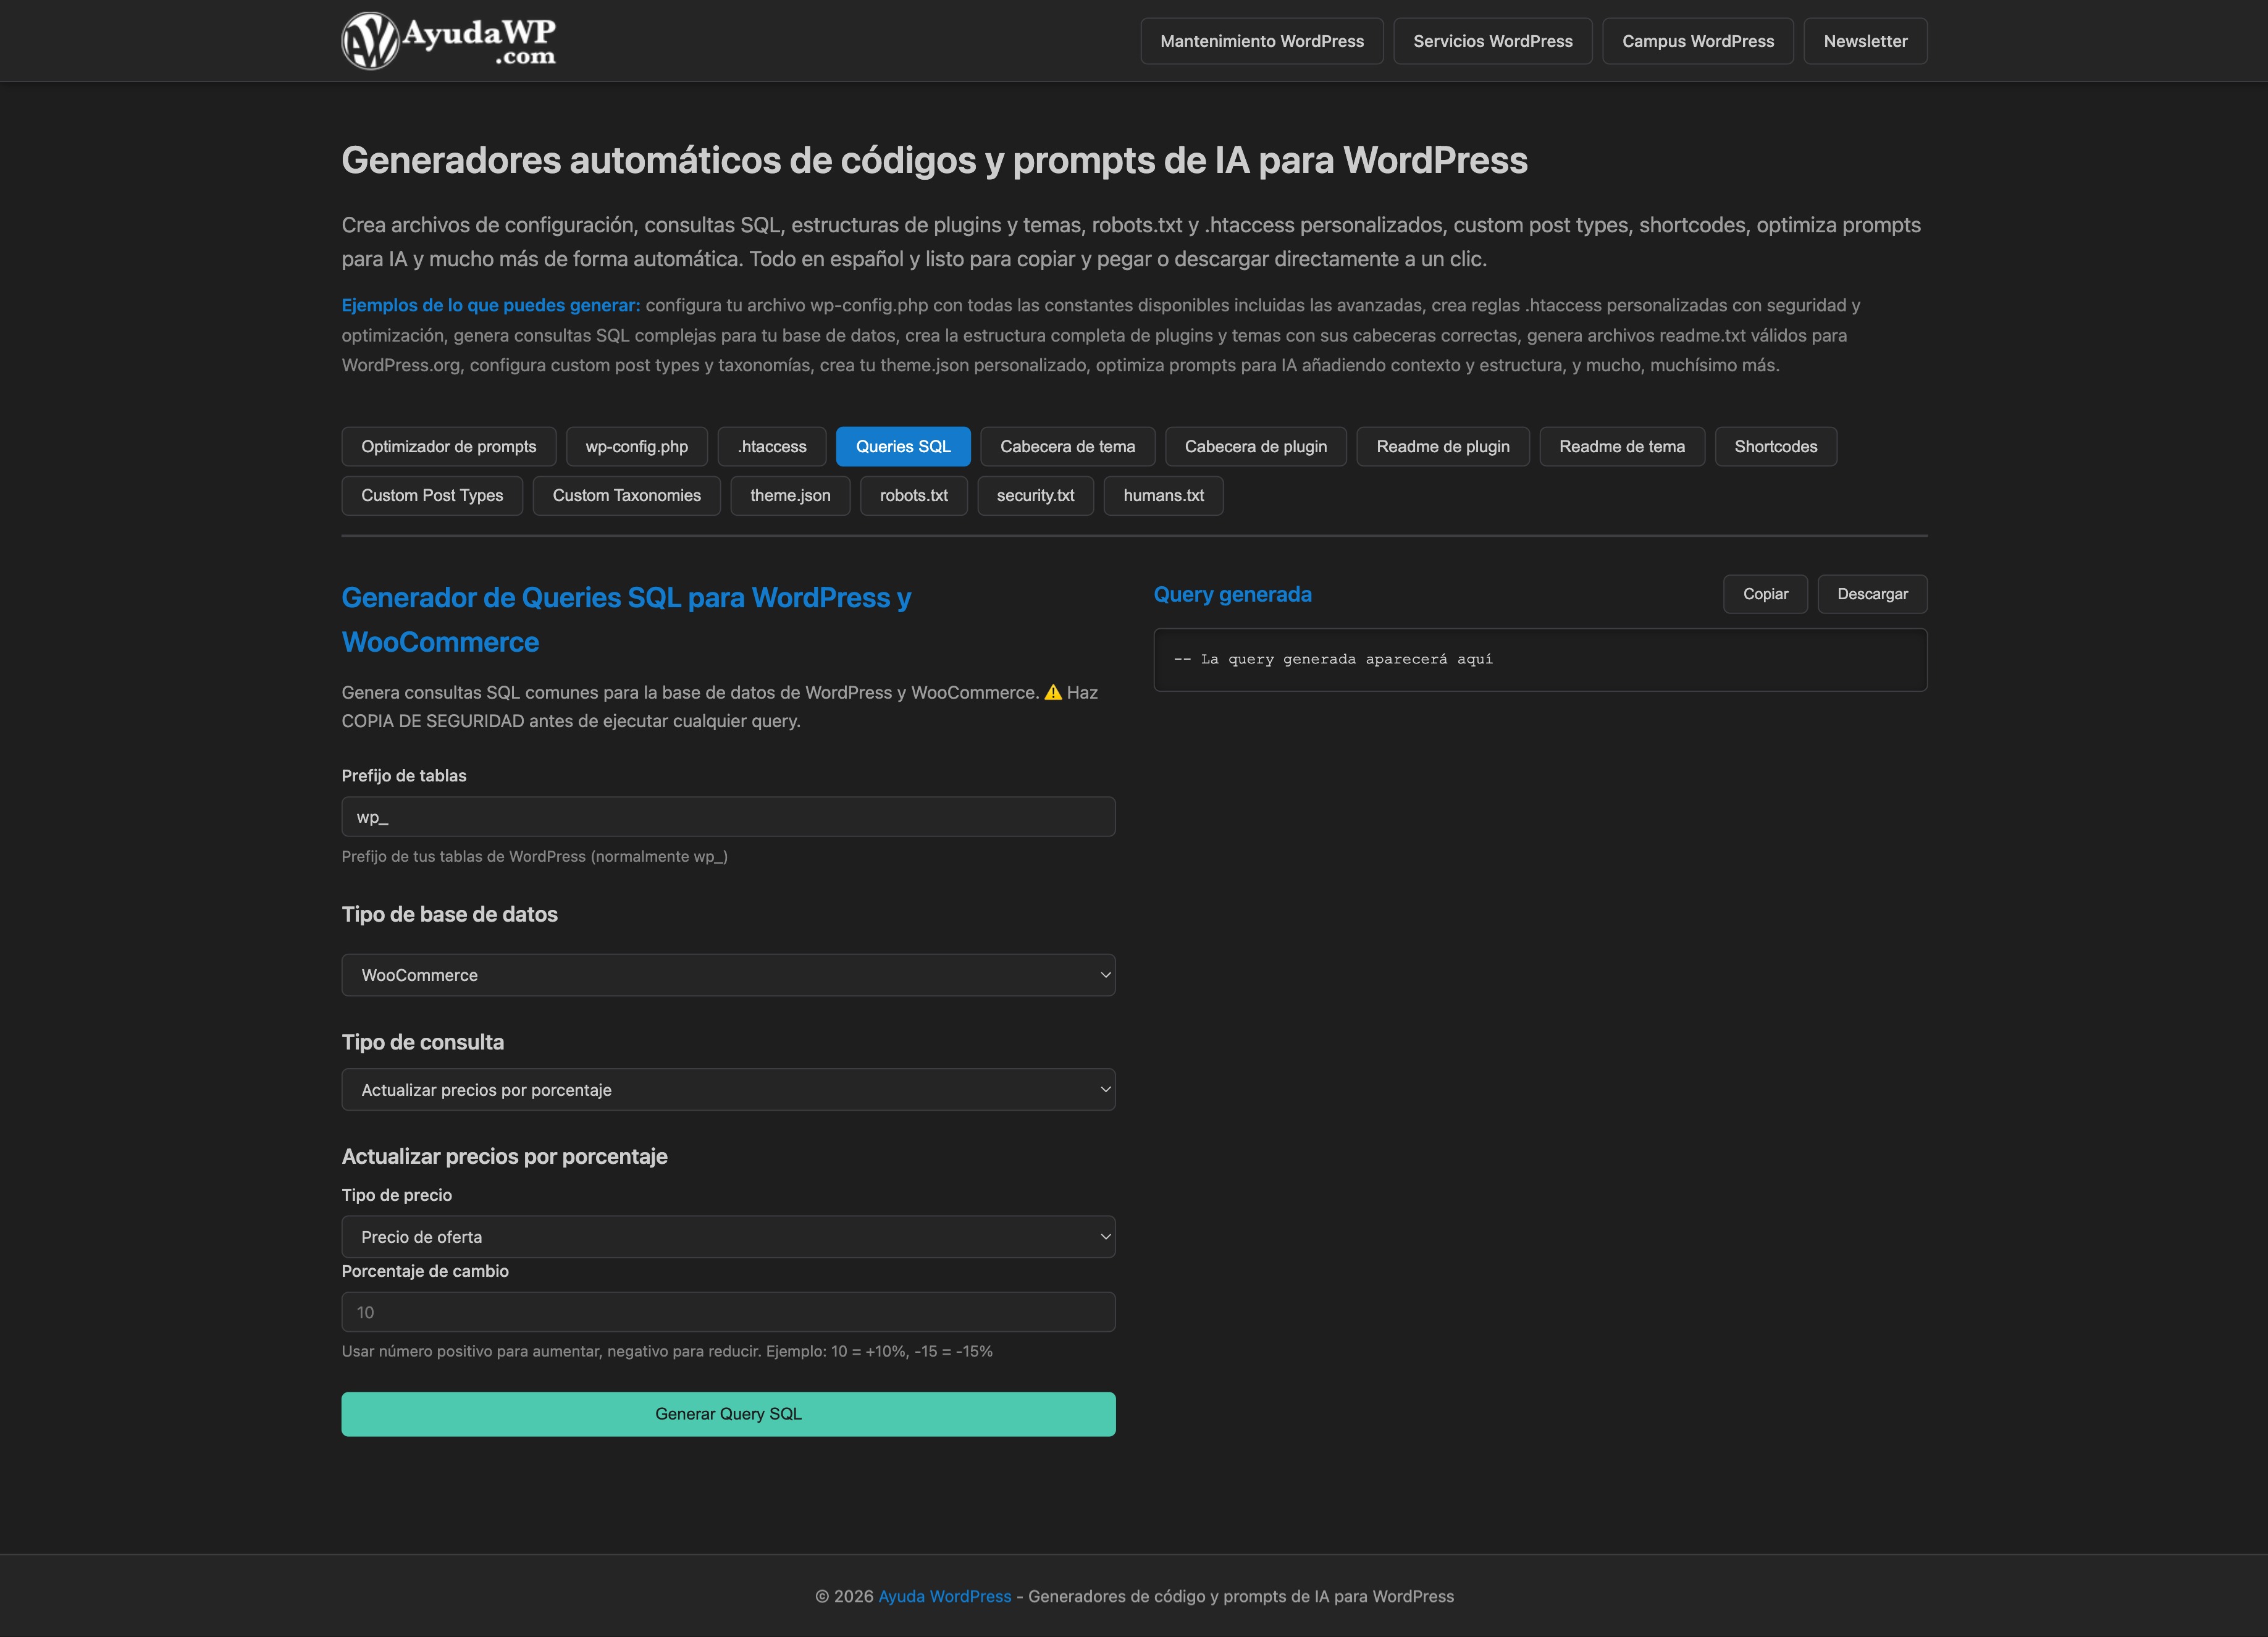Go to the Shortcodes tab

pyautogui.click(x=1775, y=447)
